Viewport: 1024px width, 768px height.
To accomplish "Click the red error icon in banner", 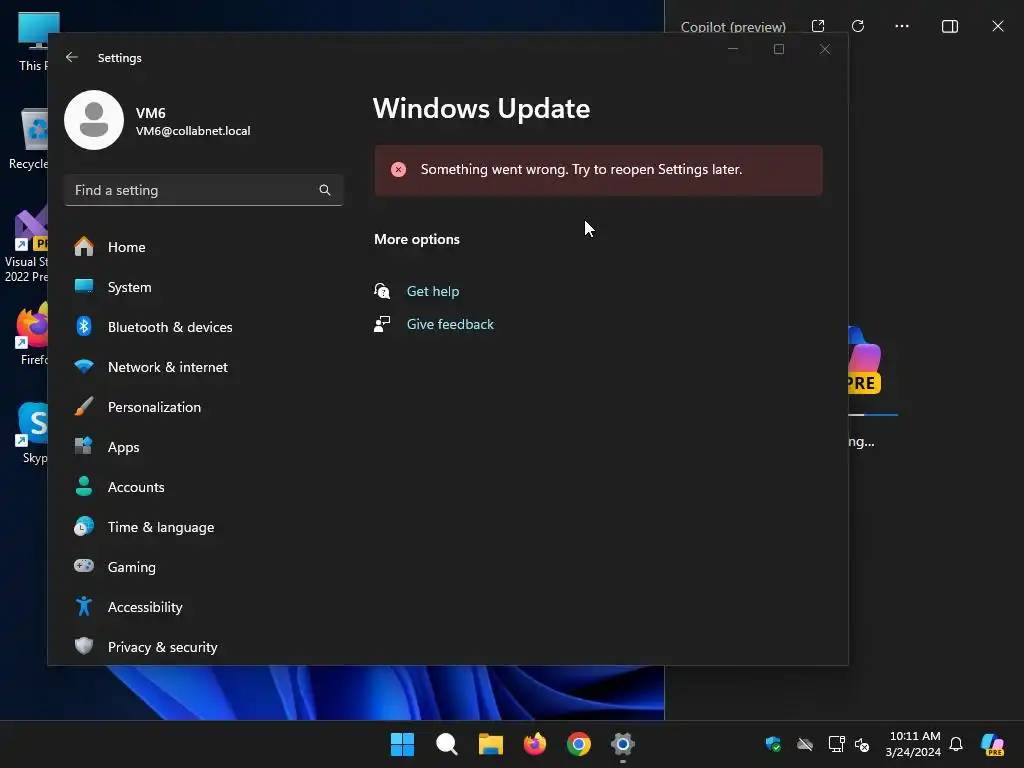I will [398, 170].
